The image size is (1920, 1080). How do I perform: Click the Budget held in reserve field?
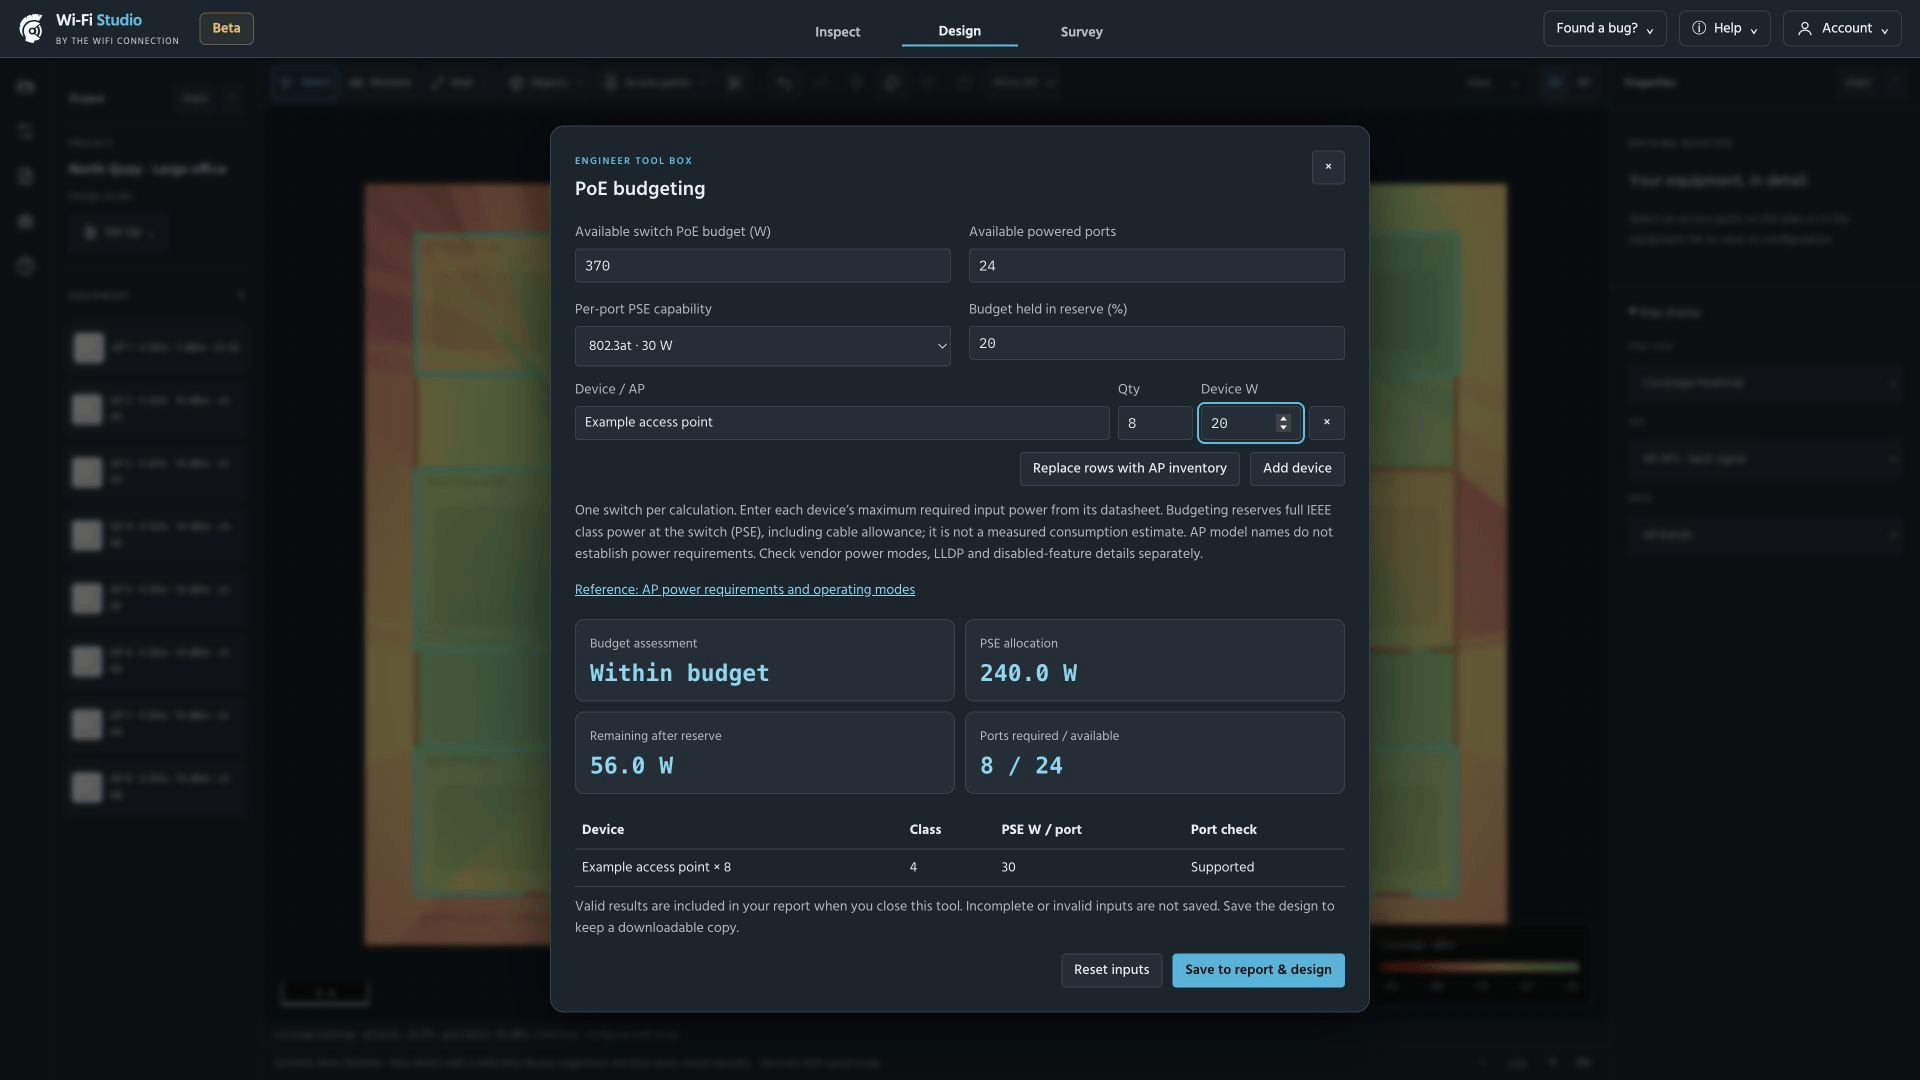coord(1156,343)
